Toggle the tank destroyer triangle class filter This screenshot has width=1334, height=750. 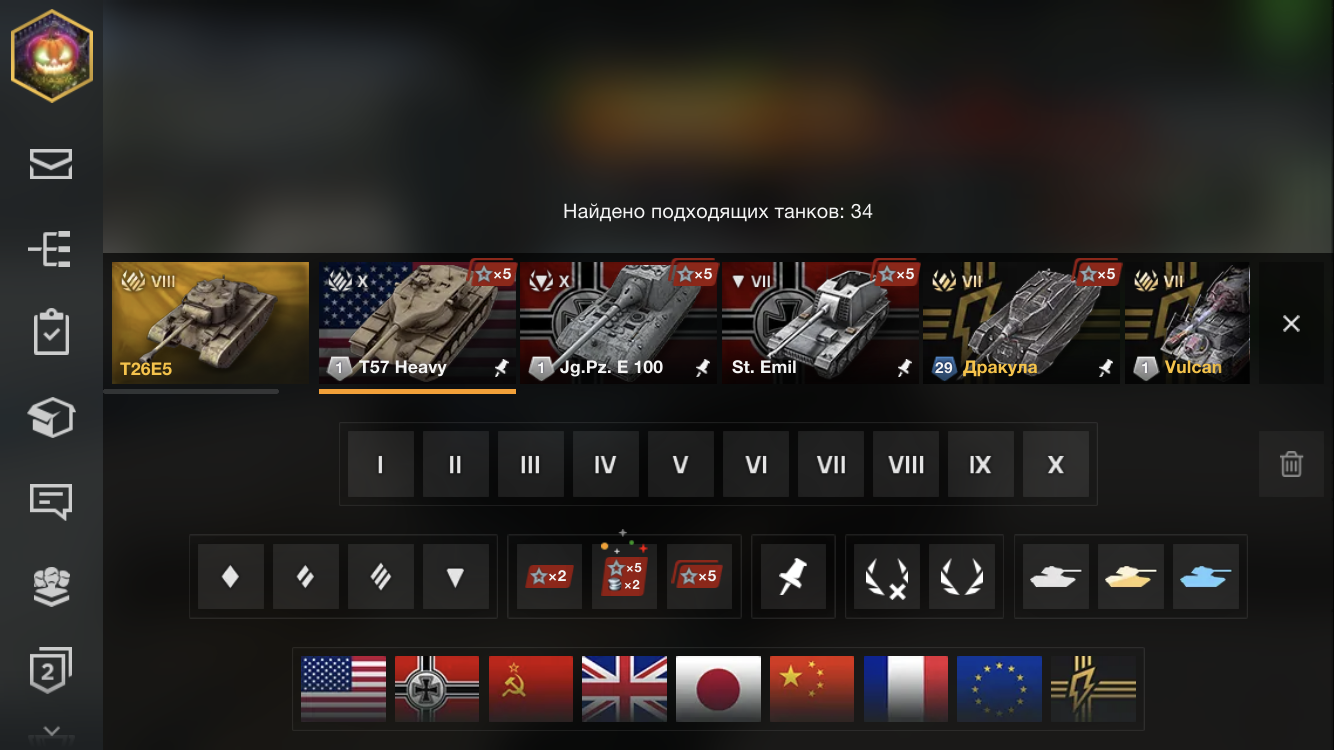point(456,577)
